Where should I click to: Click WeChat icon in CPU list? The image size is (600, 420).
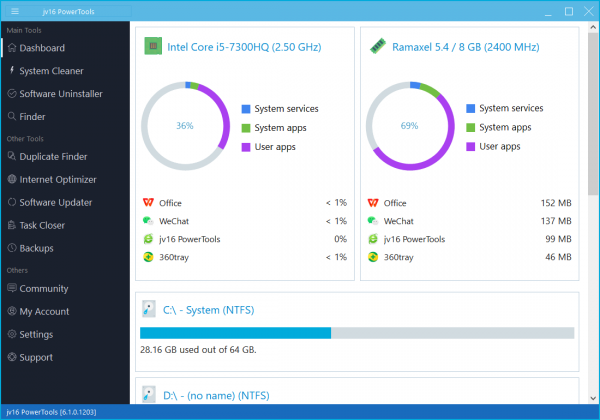pyautogui.click(x=148, y=221)
